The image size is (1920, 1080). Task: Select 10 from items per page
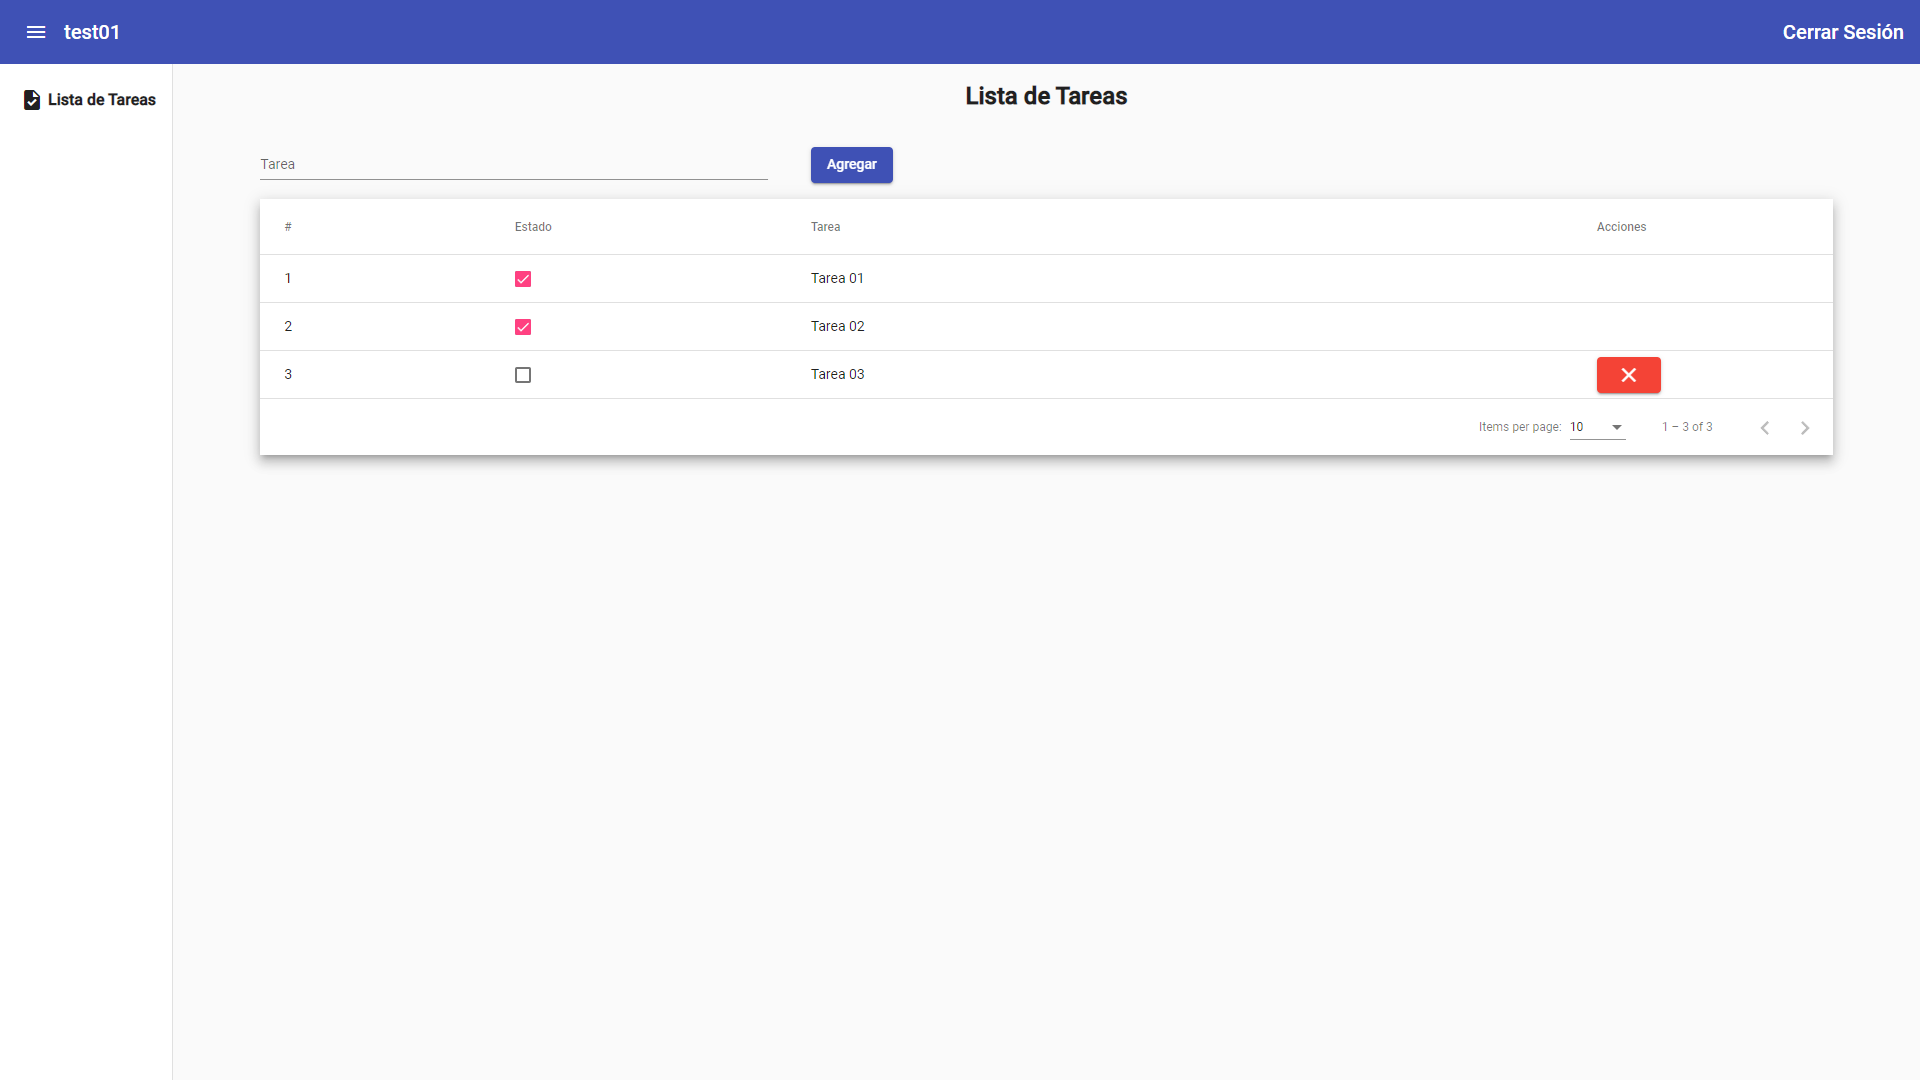click(x=1578, y=427)
